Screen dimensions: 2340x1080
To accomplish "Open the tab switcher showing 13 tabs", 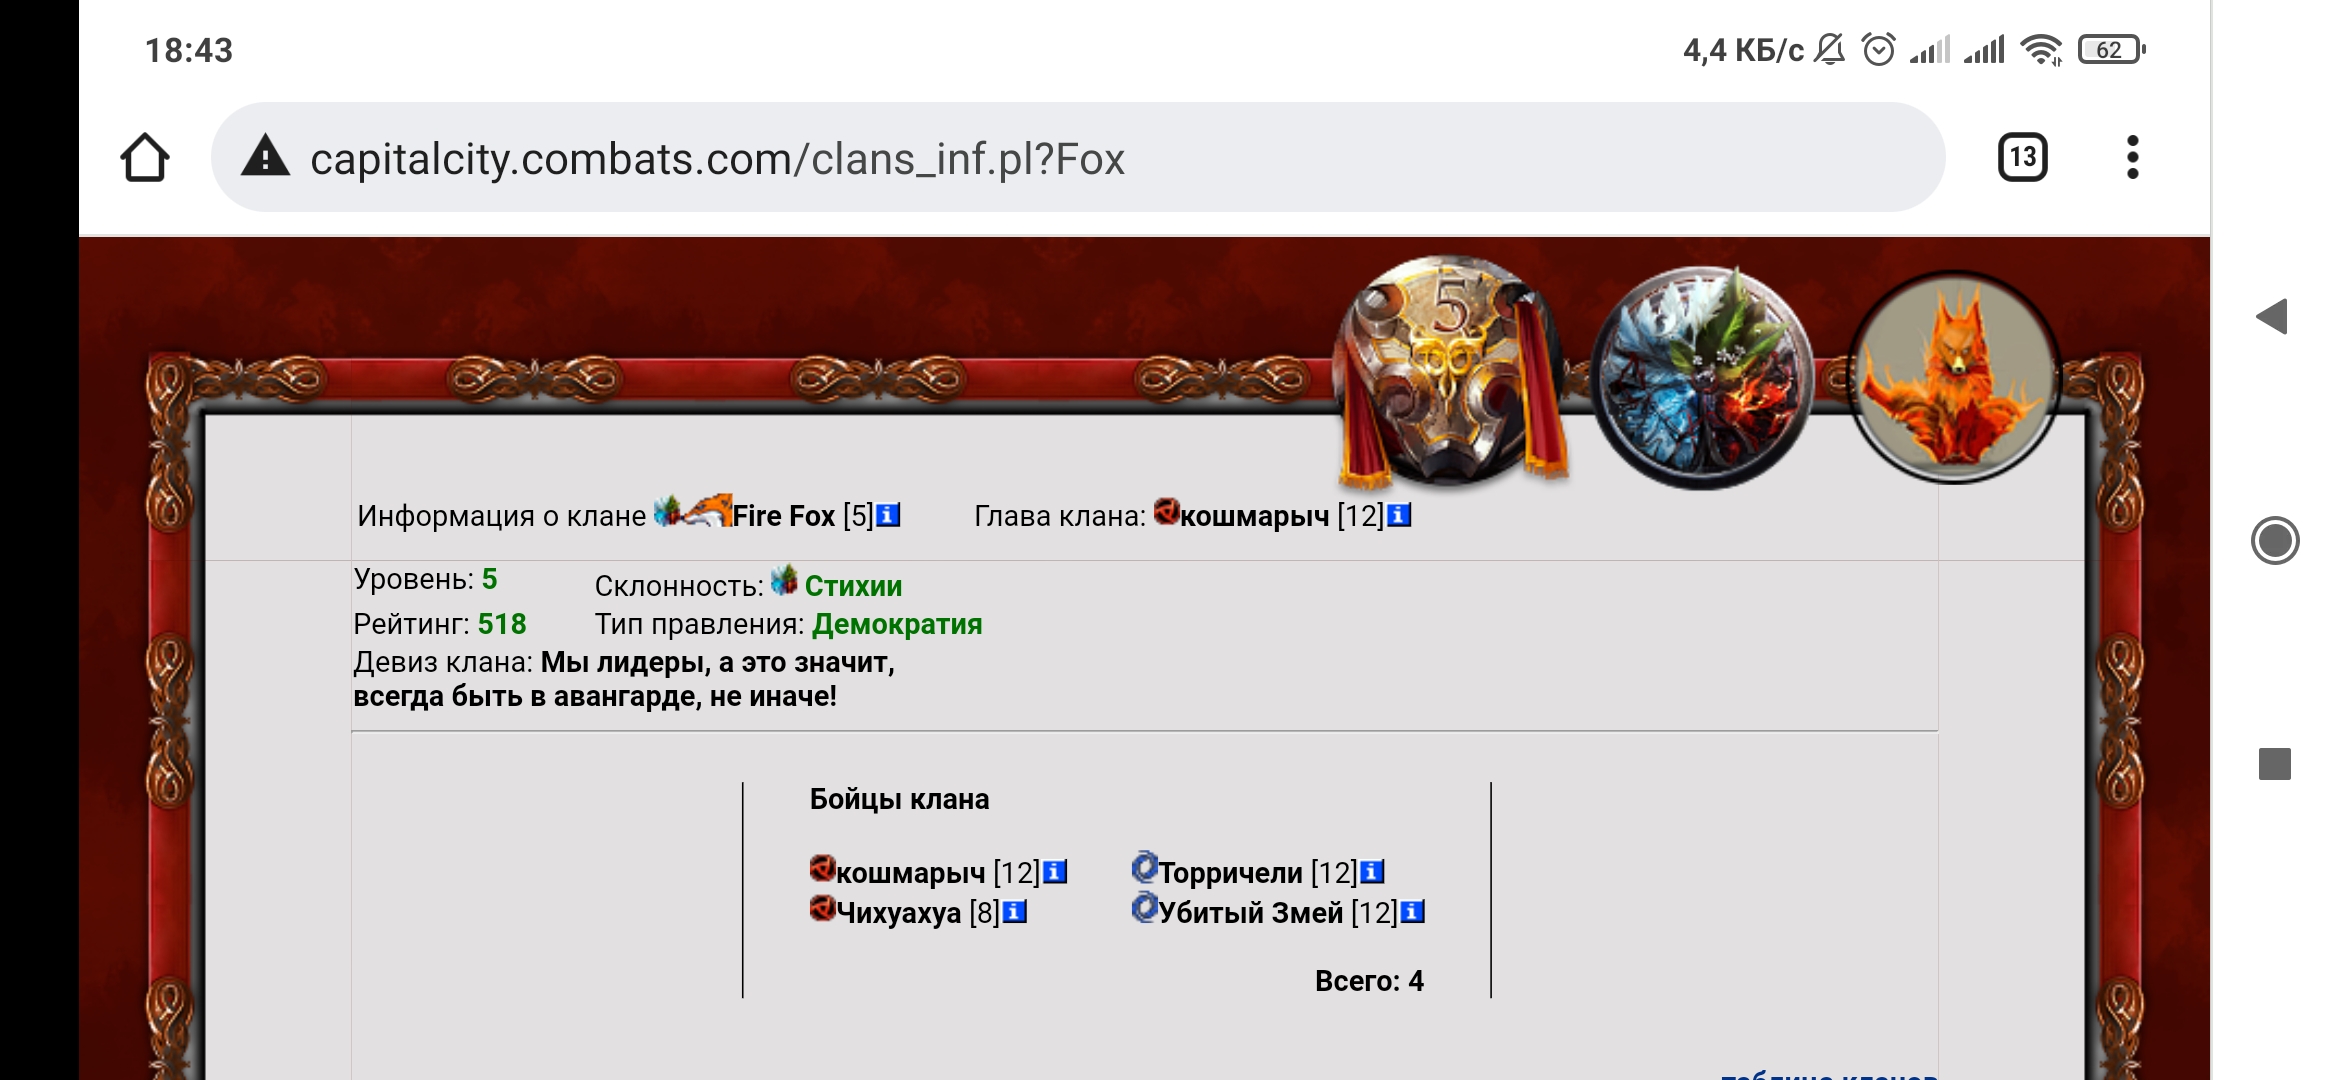I will point(2022,157).
